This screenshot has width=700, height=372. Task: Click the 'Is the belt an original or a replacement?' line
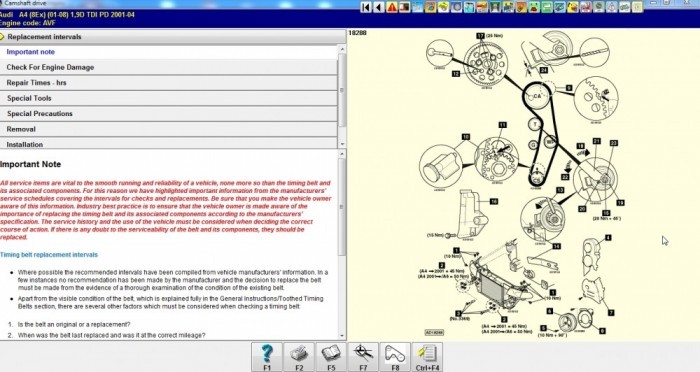(x=74, y=324)
